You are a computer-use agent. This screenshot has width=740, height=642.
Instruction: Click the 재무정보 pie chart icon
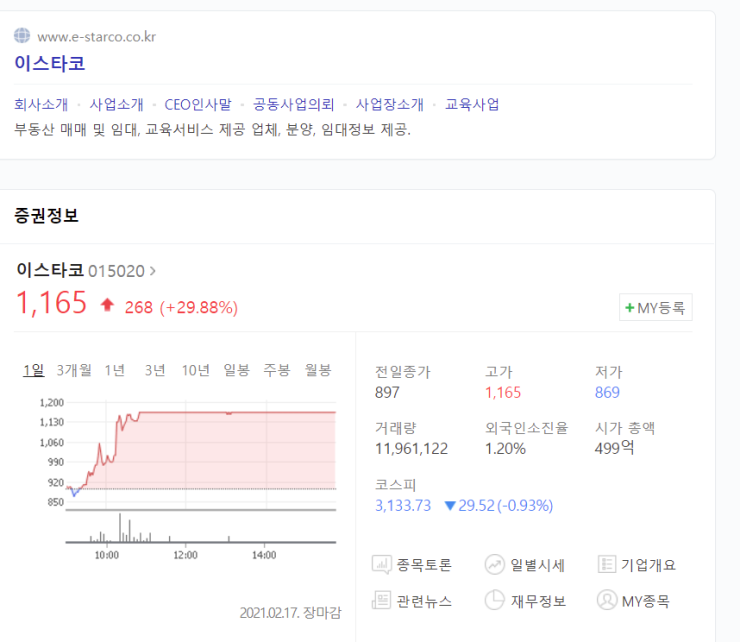(494, 600)
